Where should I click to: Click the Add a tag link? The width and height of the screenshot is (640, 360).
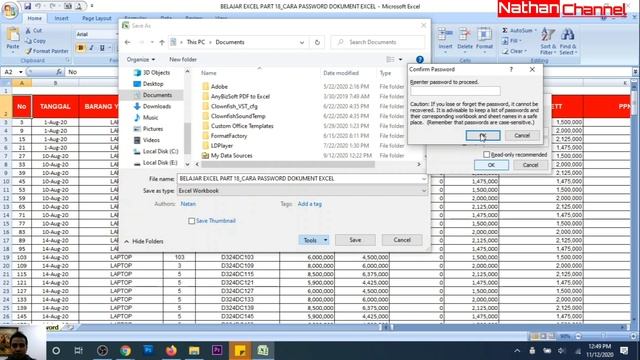[309, 204]
